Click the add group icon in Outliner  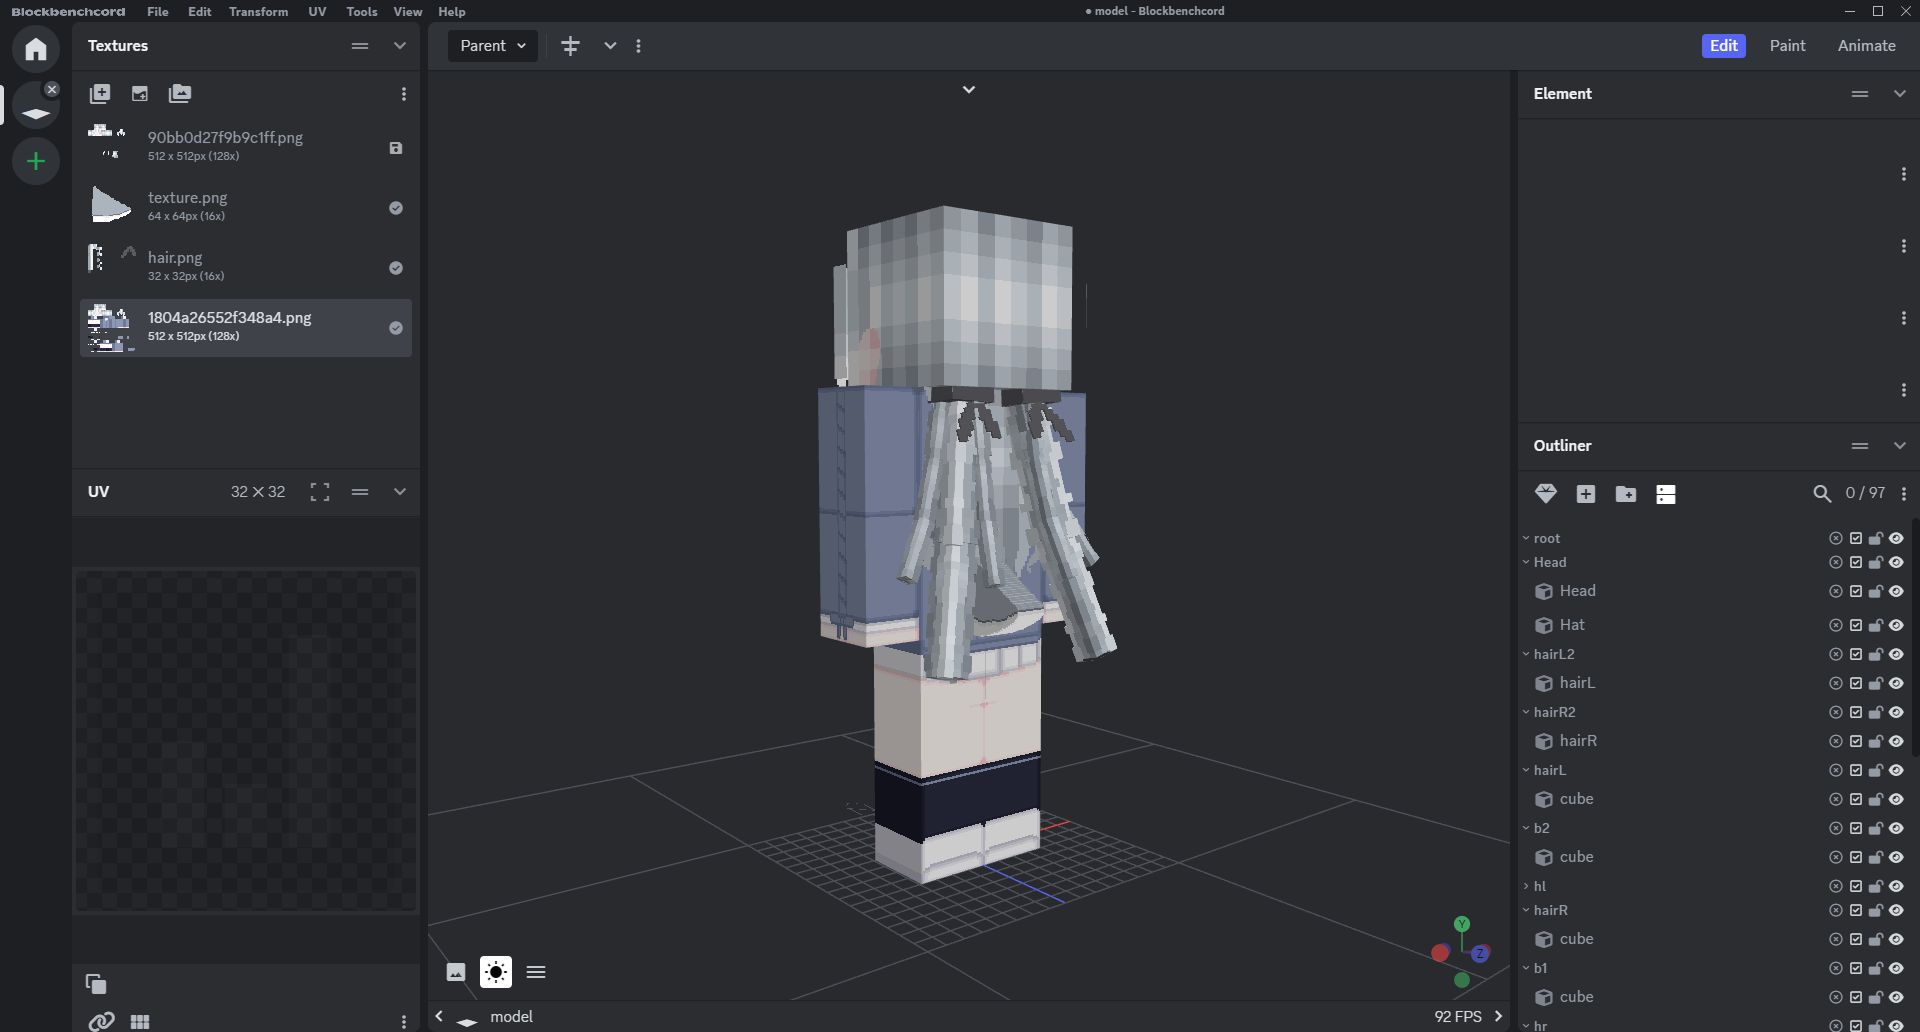pos(1626,494)
